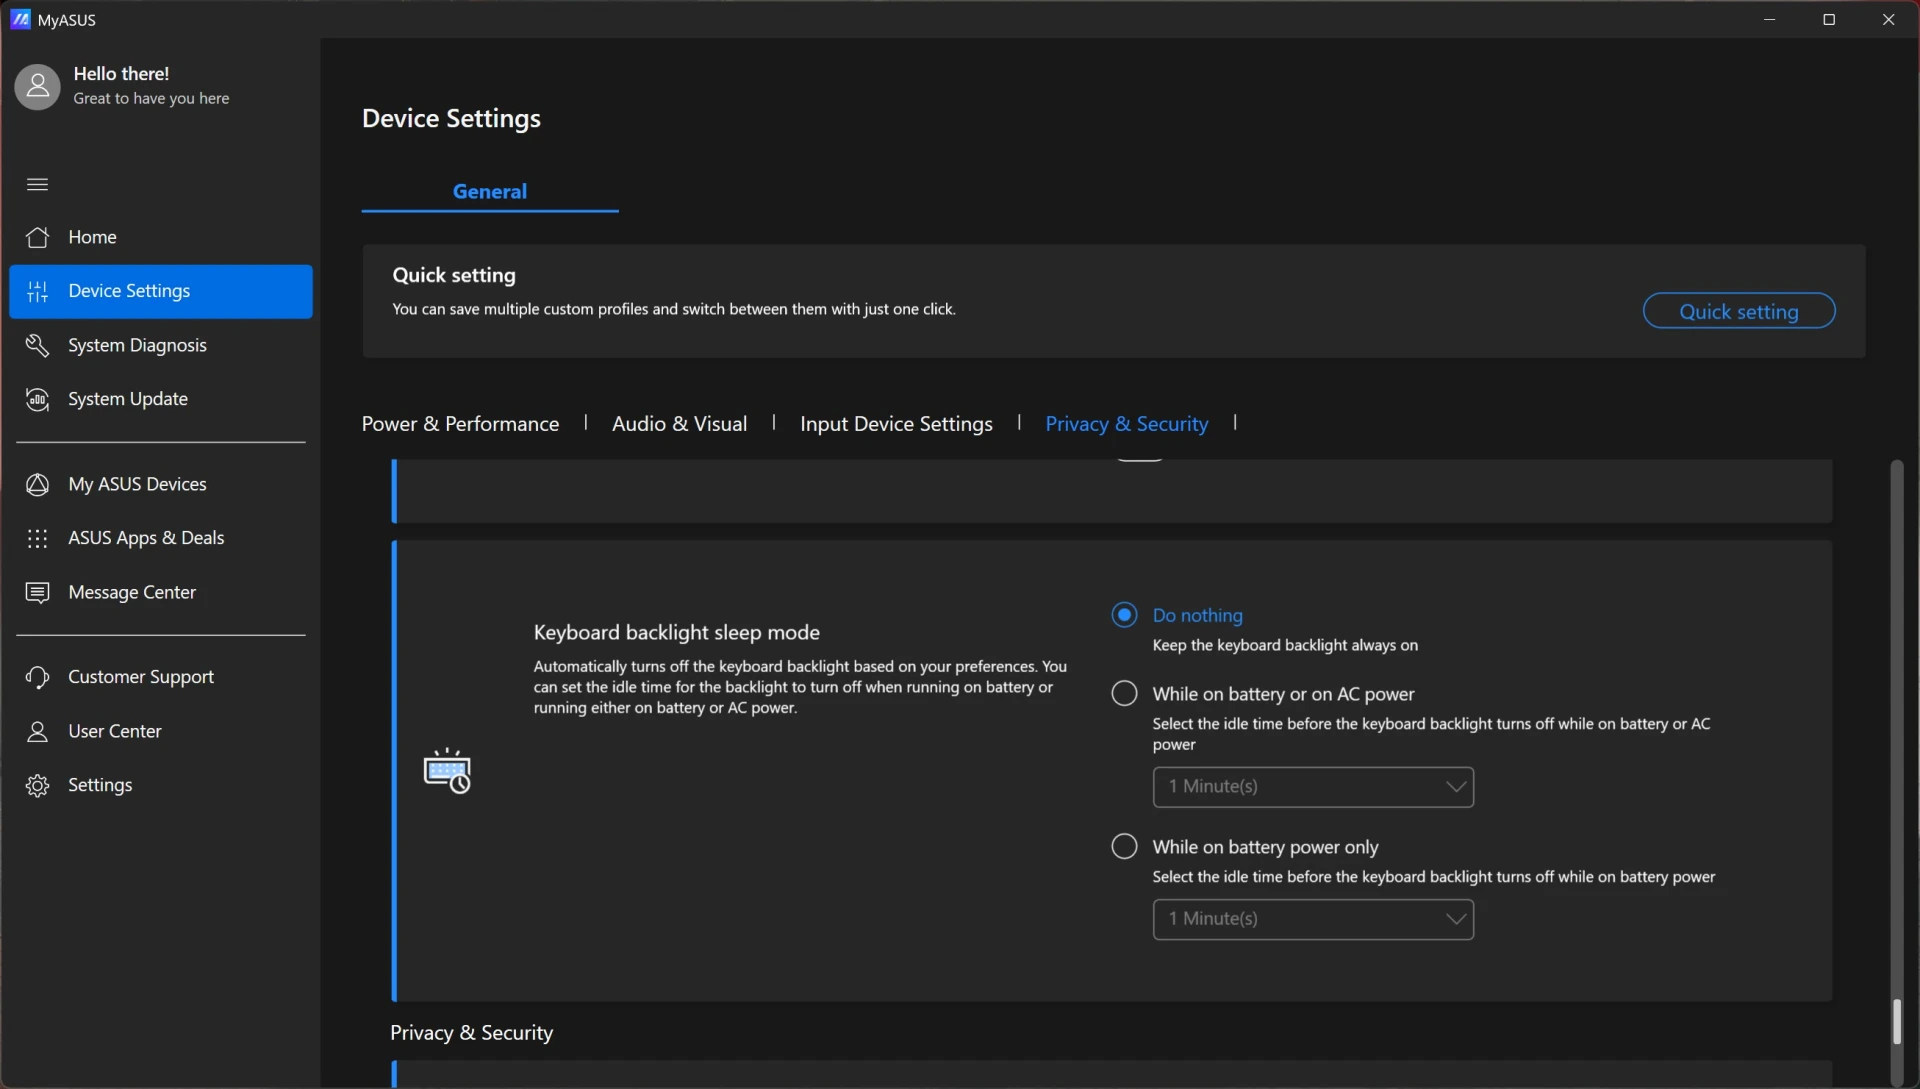
Task: Open Customer Support page
Action: pos(160,677)
